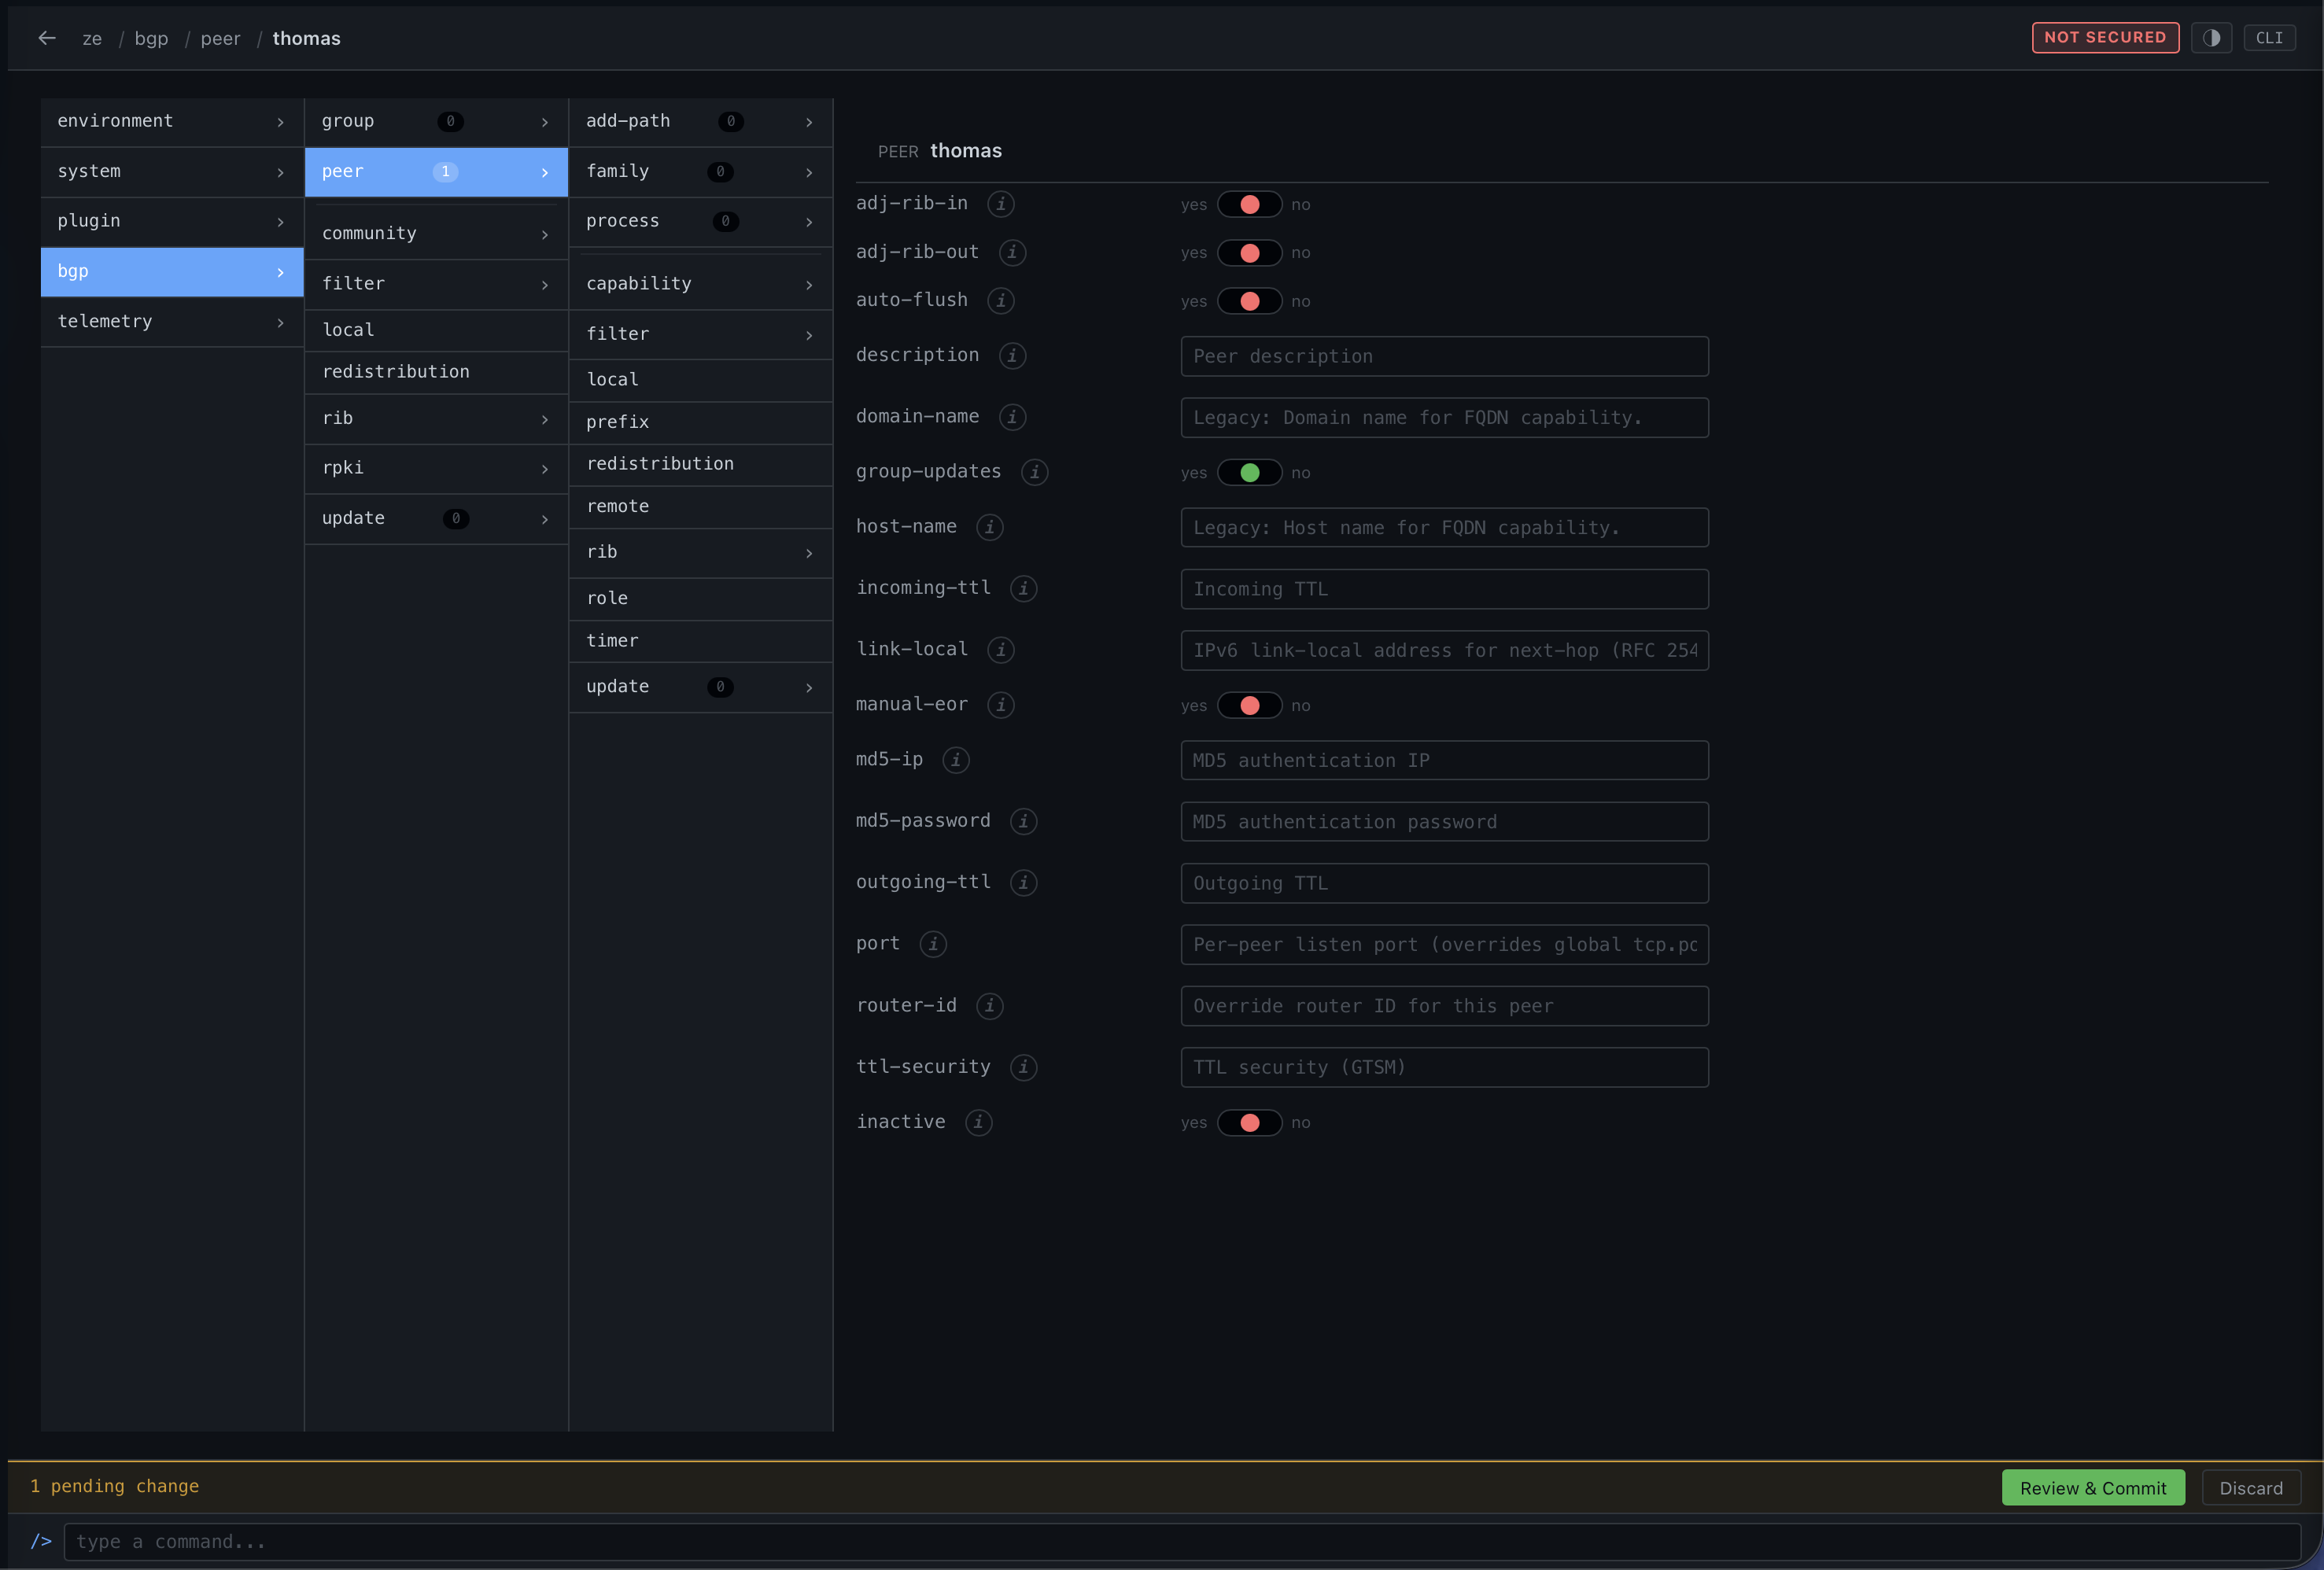Open role in the peer column
The image size is (2324, 1570).
700,598
